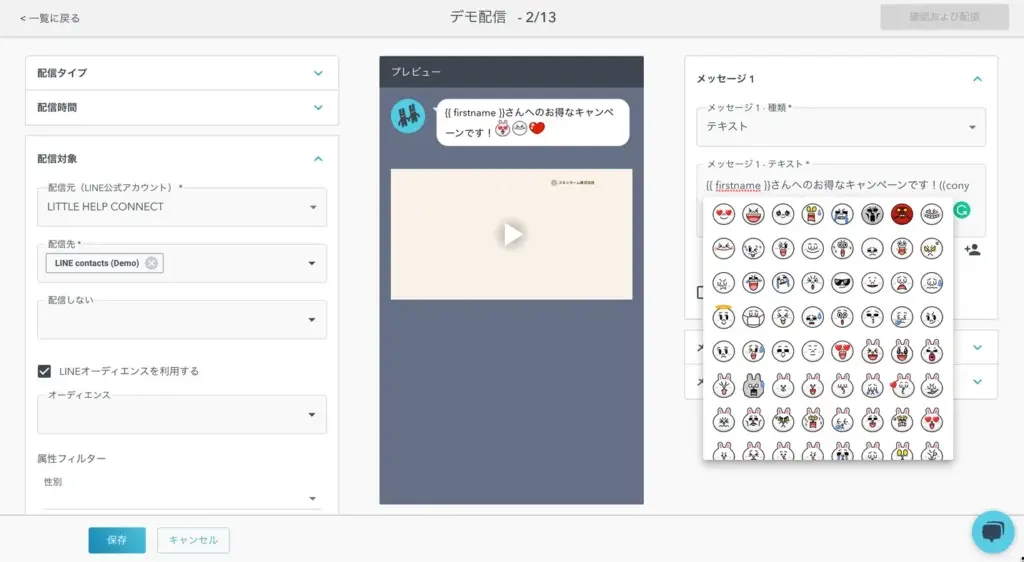Screen dimensions: 1024x562
Task: Expand the 配信時間 section
Action: tap(318, 107)
